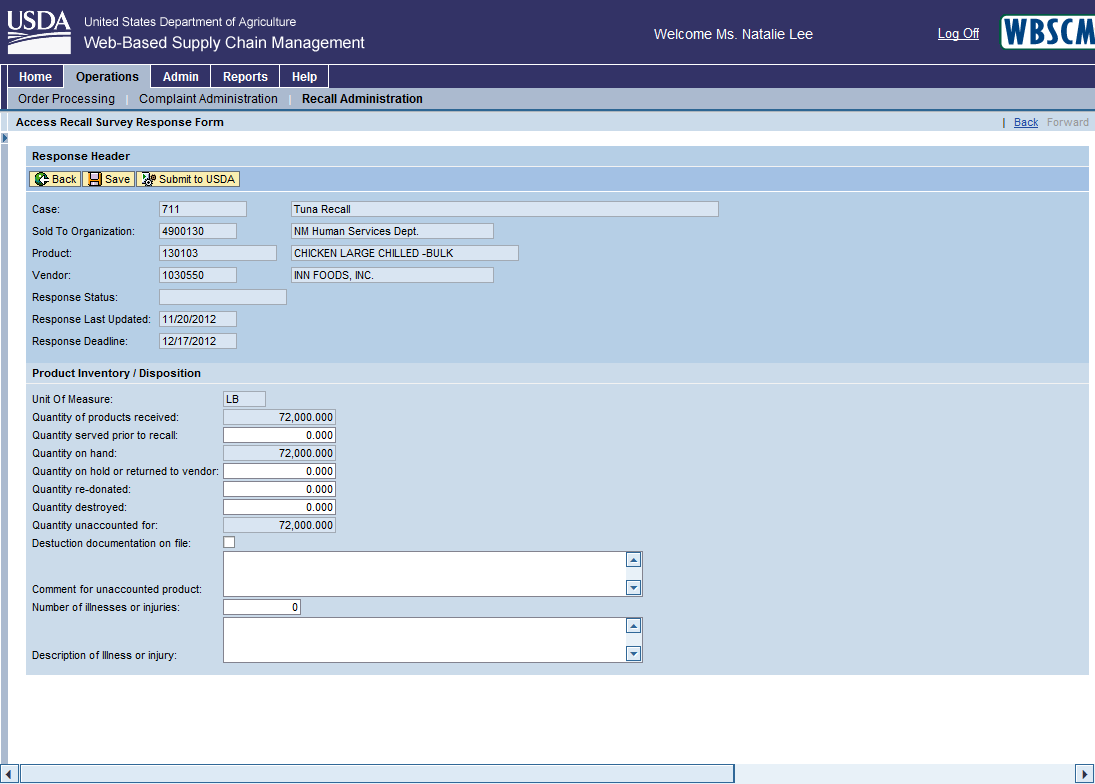Click Quantity destroyed input field
Viewport: 1095px width, 784px height.
279,507
